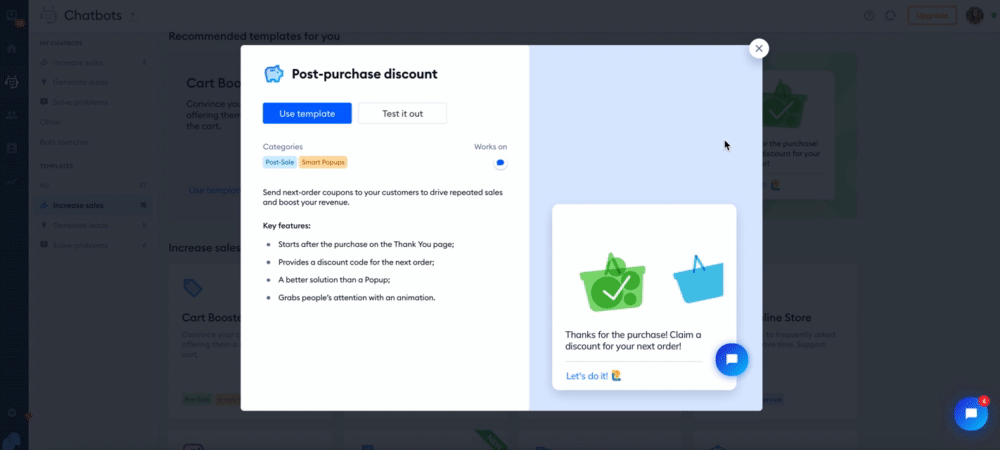The width and height of the screenshot is (1000, 450).
Task: Open the user avatar menu
Action: pos(974,15)
